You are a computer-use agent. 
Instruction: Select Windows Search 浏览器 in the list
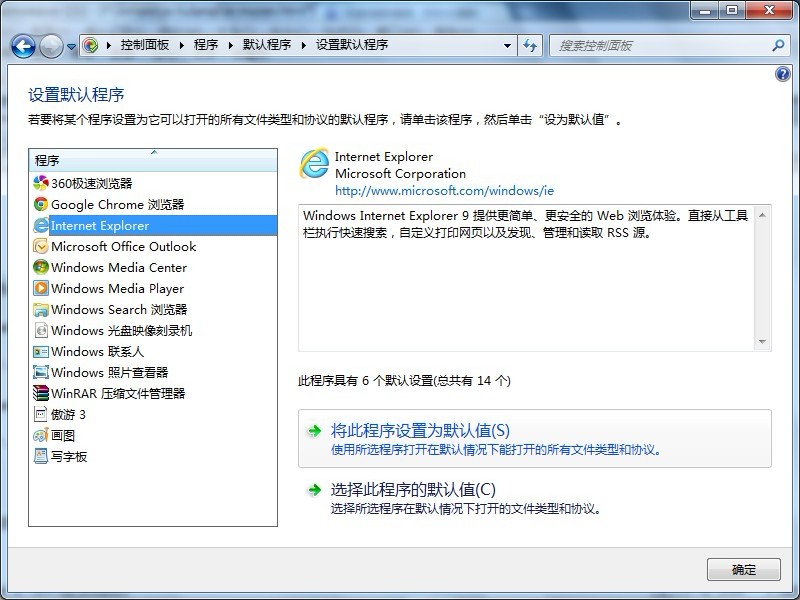119,309
